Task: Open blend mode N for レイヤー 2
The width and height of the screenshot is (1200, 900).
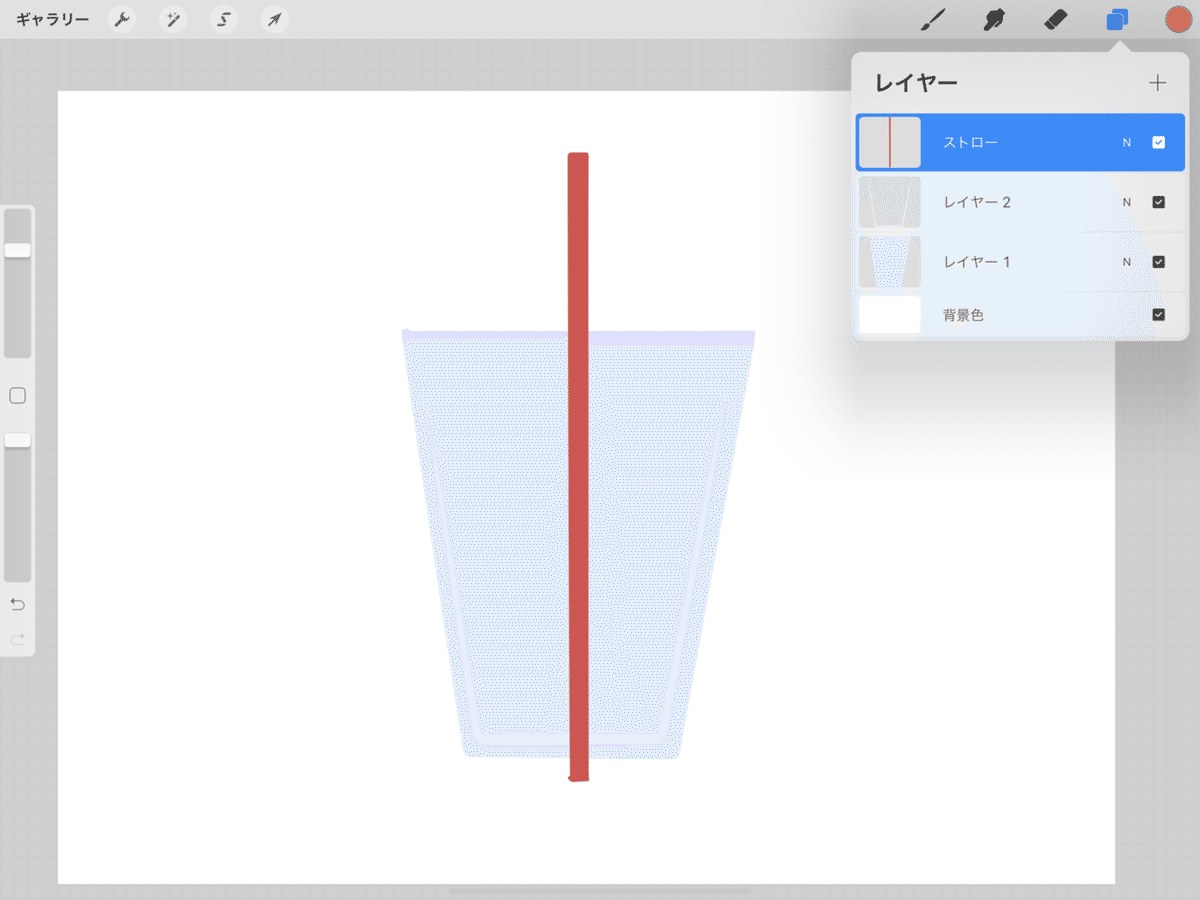Action: point(1127,203)
